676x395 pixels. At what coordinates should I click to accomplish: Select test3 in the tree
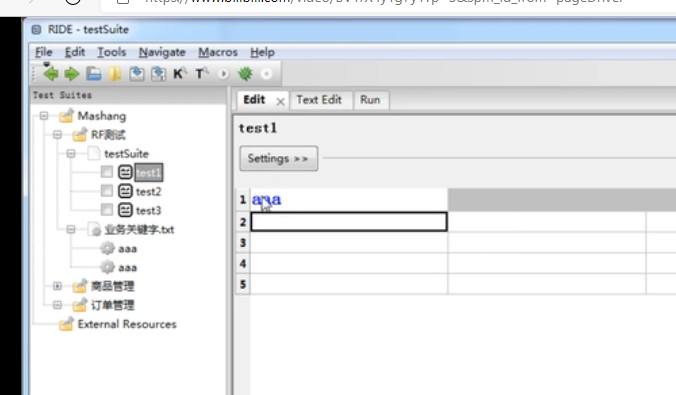click(149, 210)
